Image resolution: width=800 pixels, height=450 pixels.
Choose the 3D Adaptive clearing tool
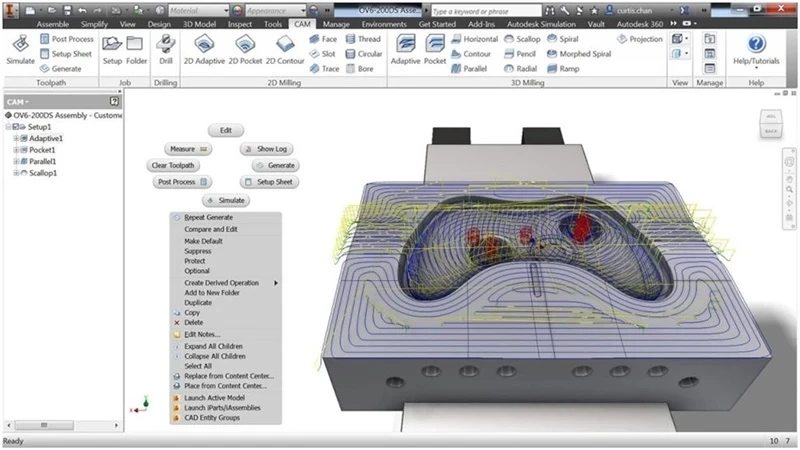click(406, 49)
